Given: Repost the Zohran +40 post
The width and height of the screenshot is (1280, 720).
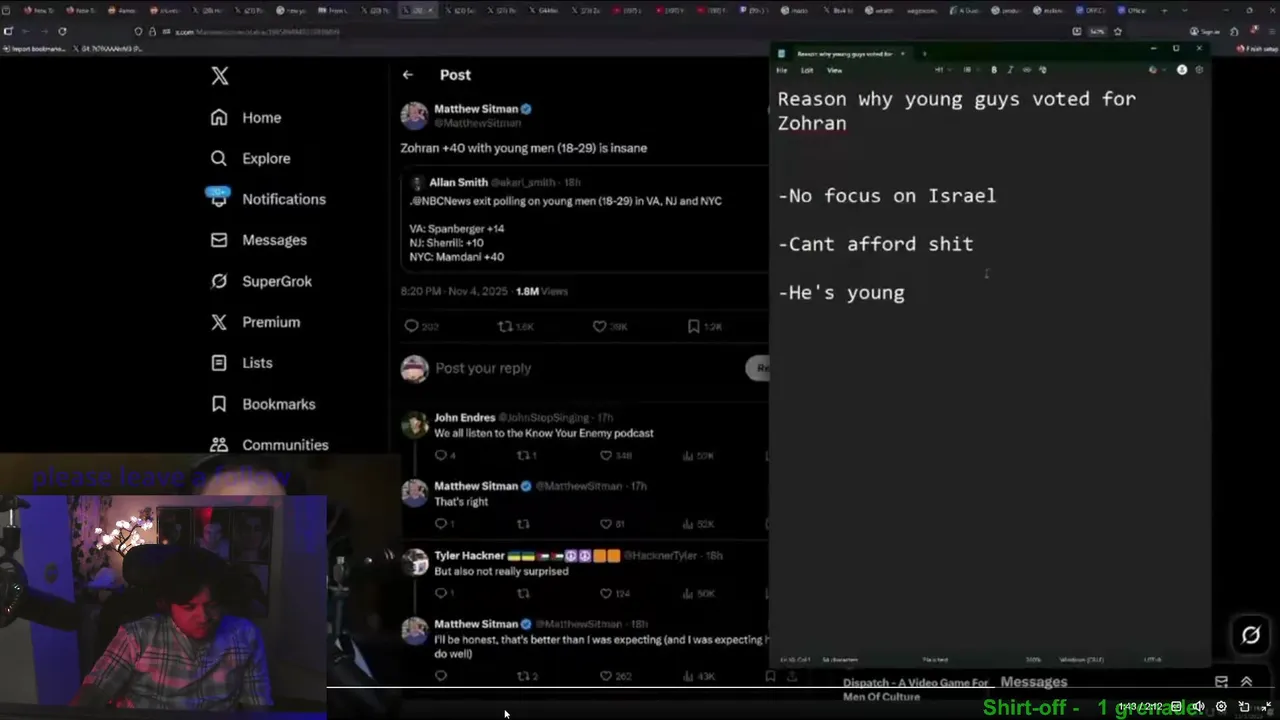Looking at the screenshot, I should point(505,326).
